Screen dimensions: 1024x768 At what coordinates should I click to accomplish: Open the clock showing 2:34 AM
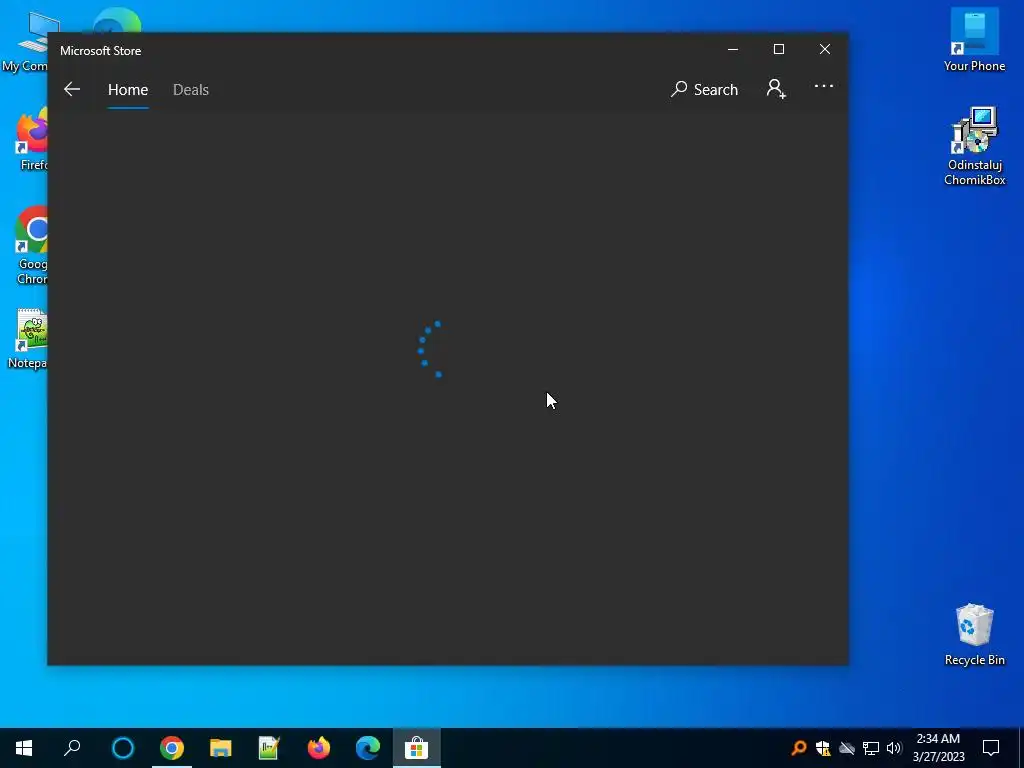[938, 748]
